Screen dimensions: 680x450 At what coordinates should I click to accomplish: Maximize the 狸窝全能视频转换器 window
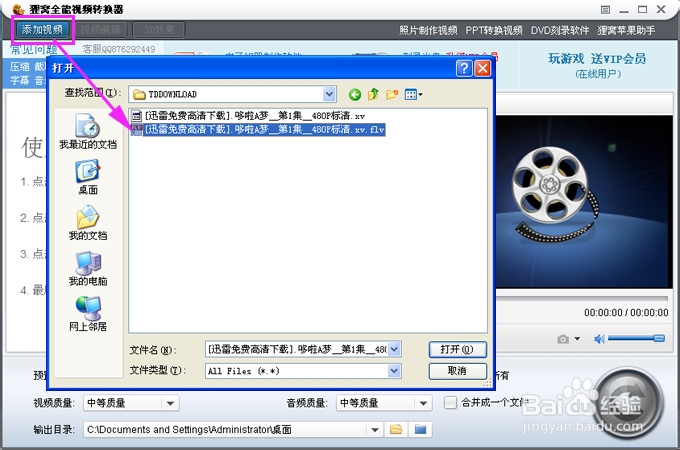642,10
